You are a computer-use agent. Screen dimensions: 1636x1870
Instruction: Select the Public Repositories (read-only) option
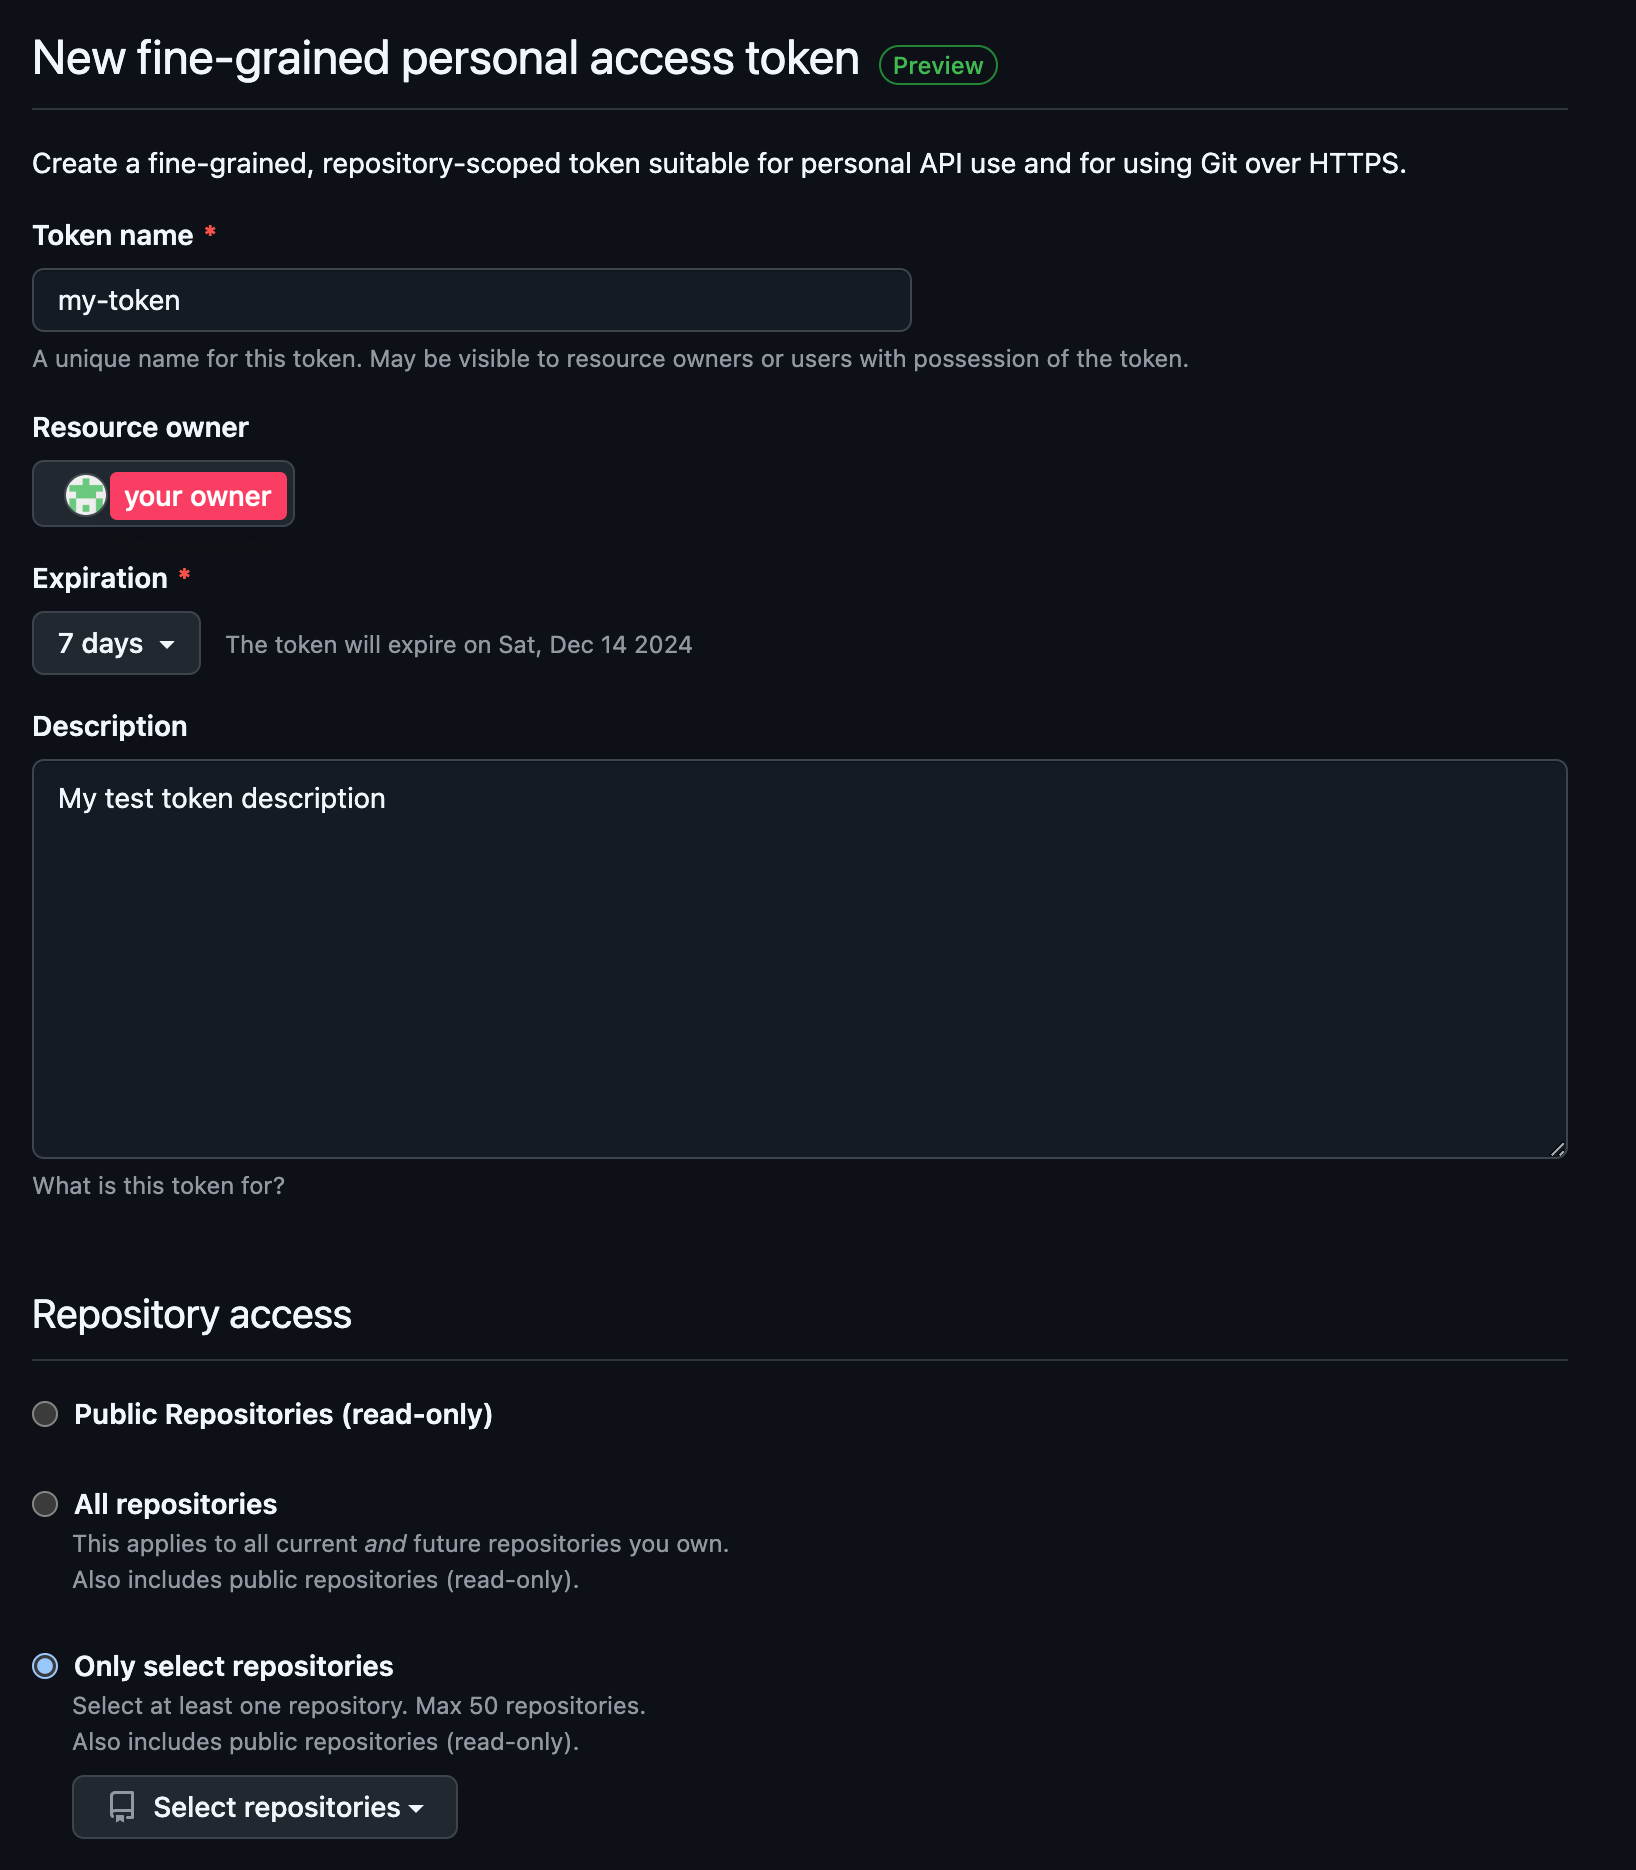point(44,1414)
